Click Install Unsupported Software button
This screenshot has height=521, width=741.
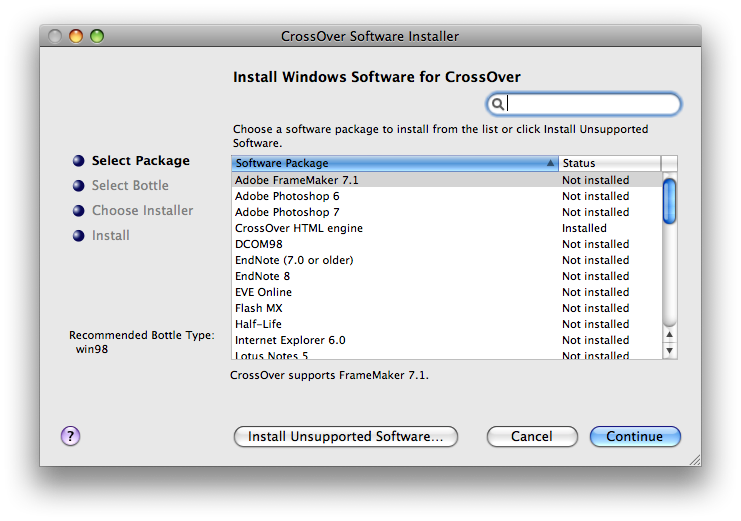(345, 436)
